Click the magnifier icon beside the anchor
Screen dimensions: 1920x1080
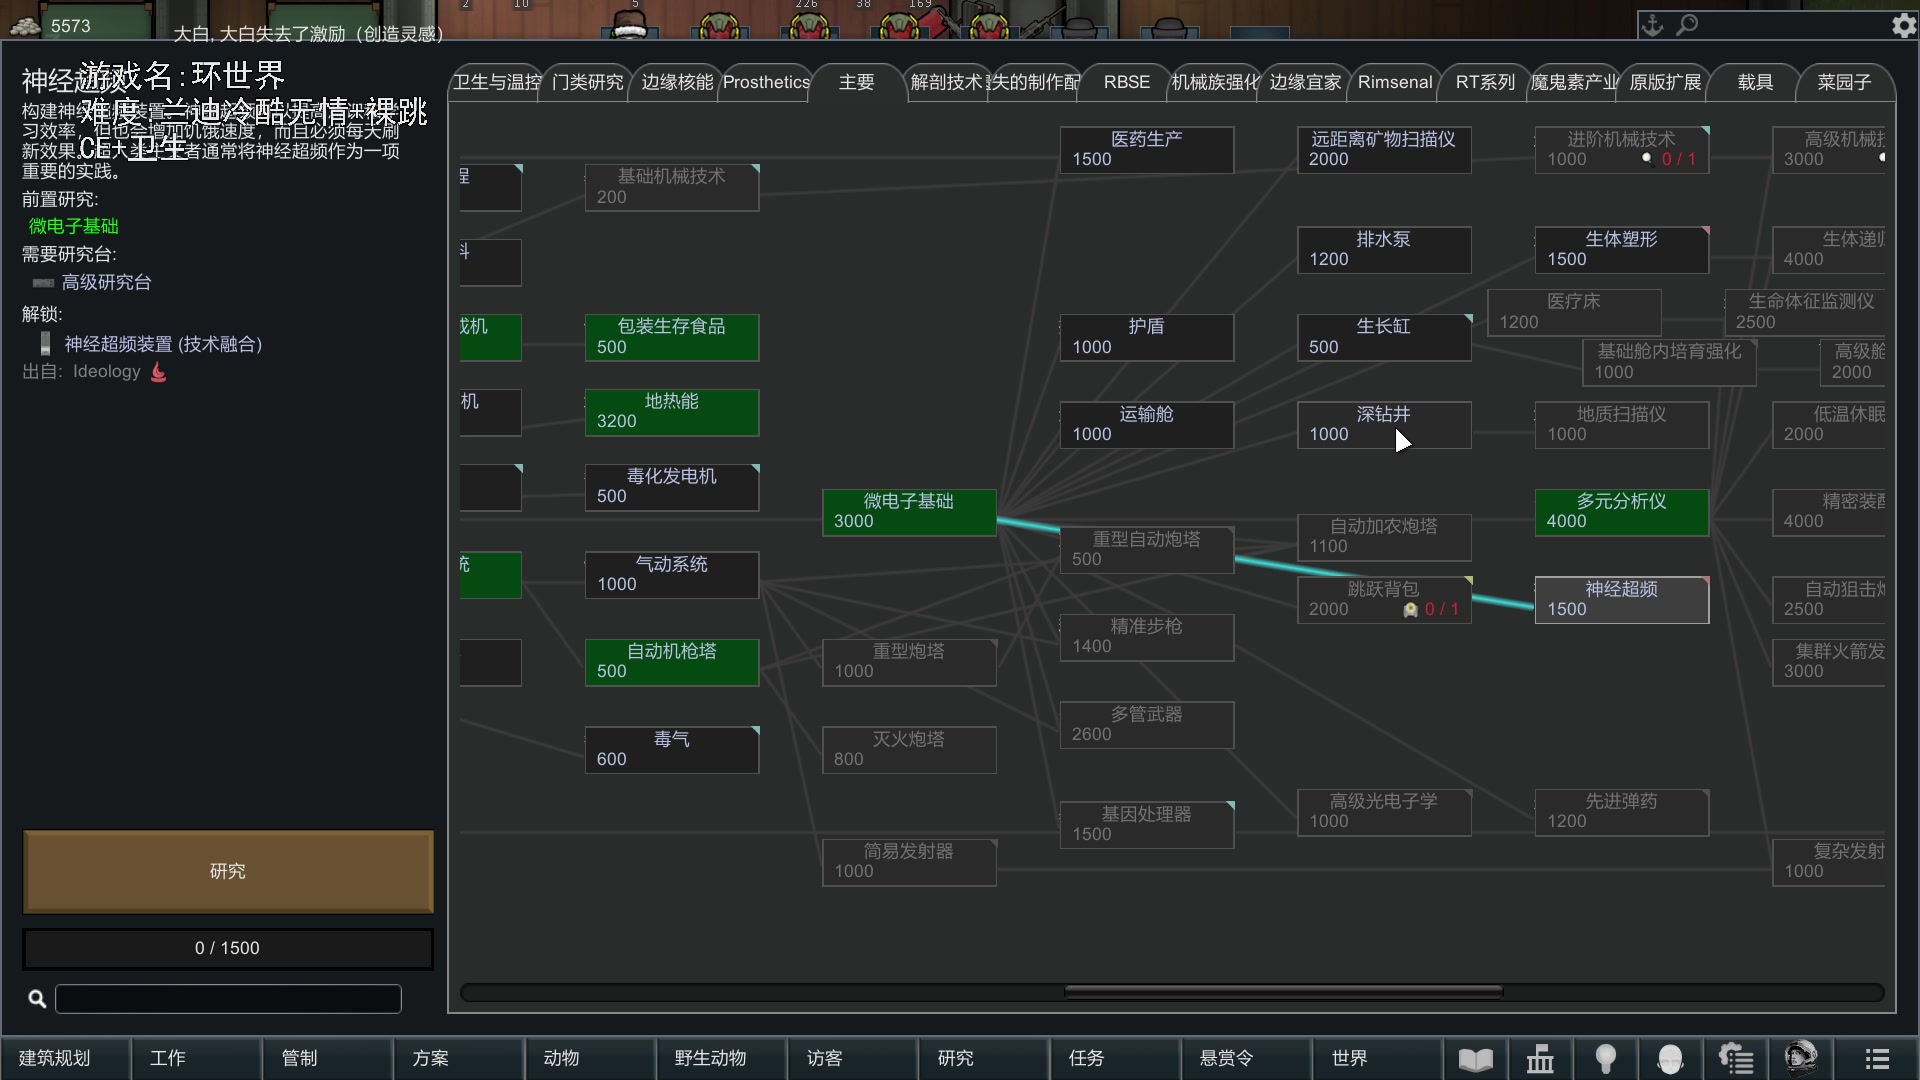(1687, 25)
